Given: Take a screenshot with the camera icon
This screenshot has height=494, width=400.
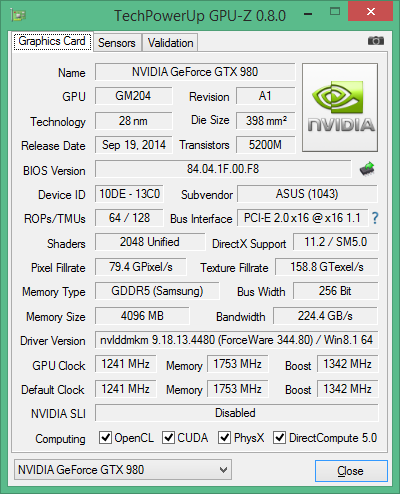Looking at the screenshot, I should (x=376, y=41).
